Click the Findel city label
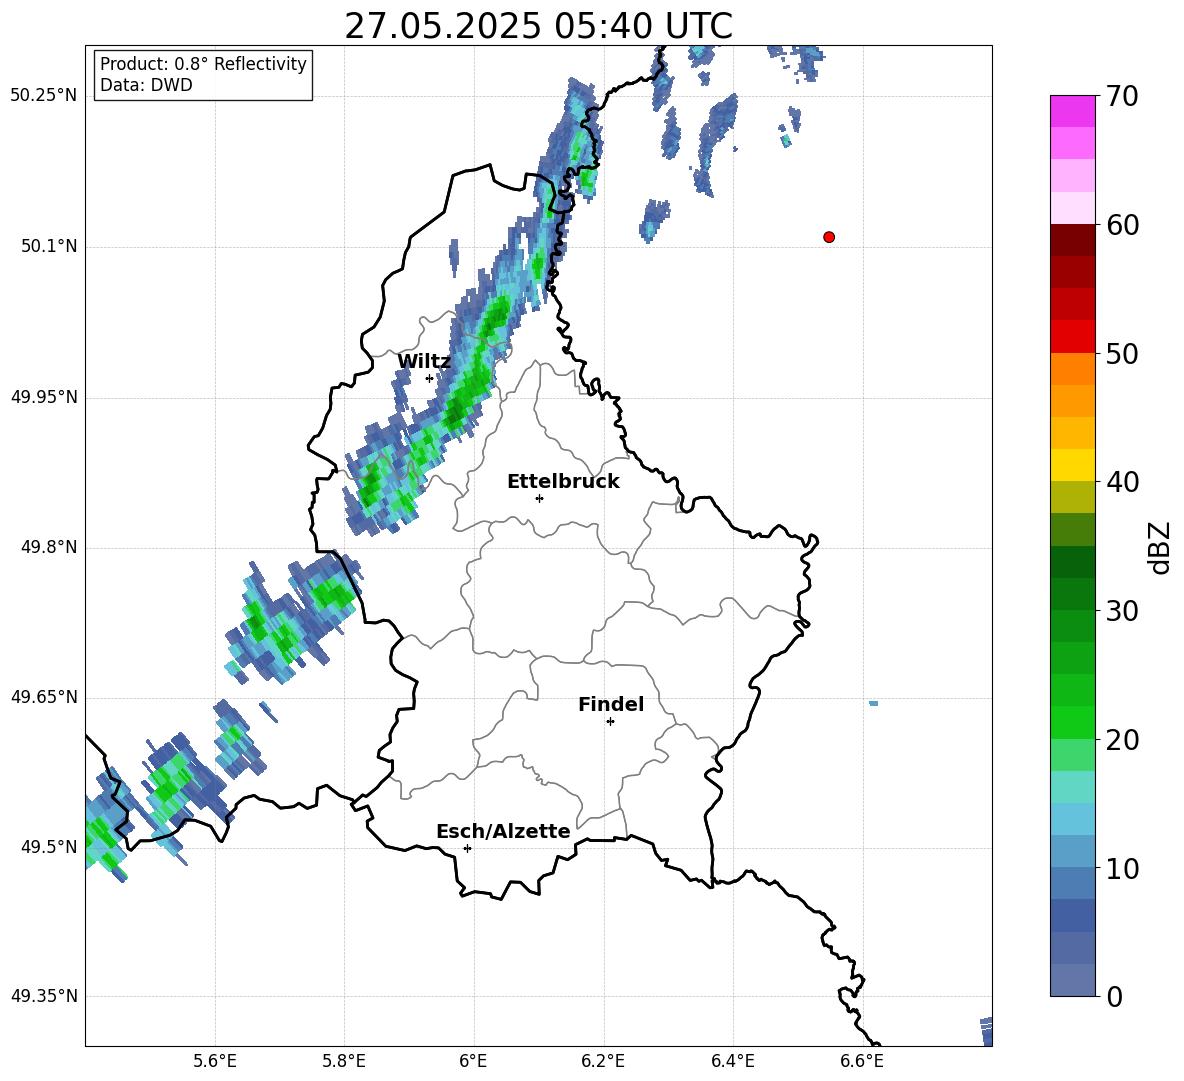The width and height of the screenshot is (1184, 1081). coord(611,704)
